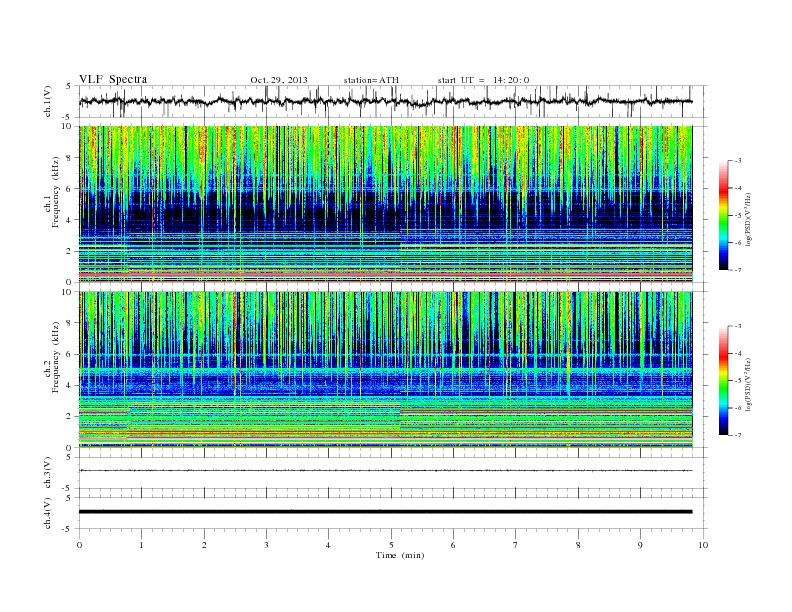
Task: Select the ch.1 "Frequency (kHz)" axis label
Action: 56,192
